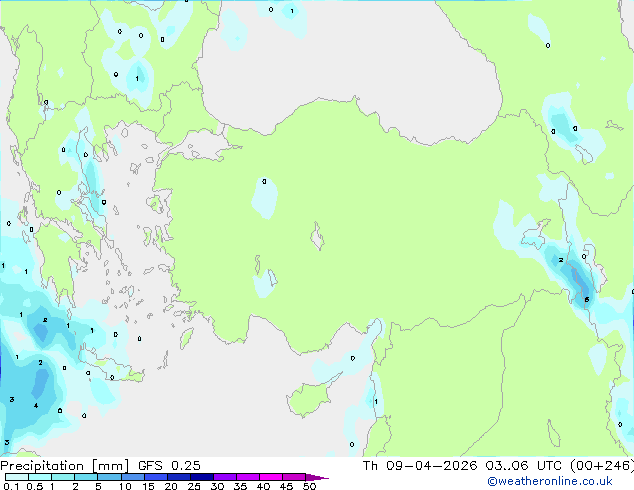
Task: Click the legend swatch between 1 and 2
Action: [x=63, y=477]
